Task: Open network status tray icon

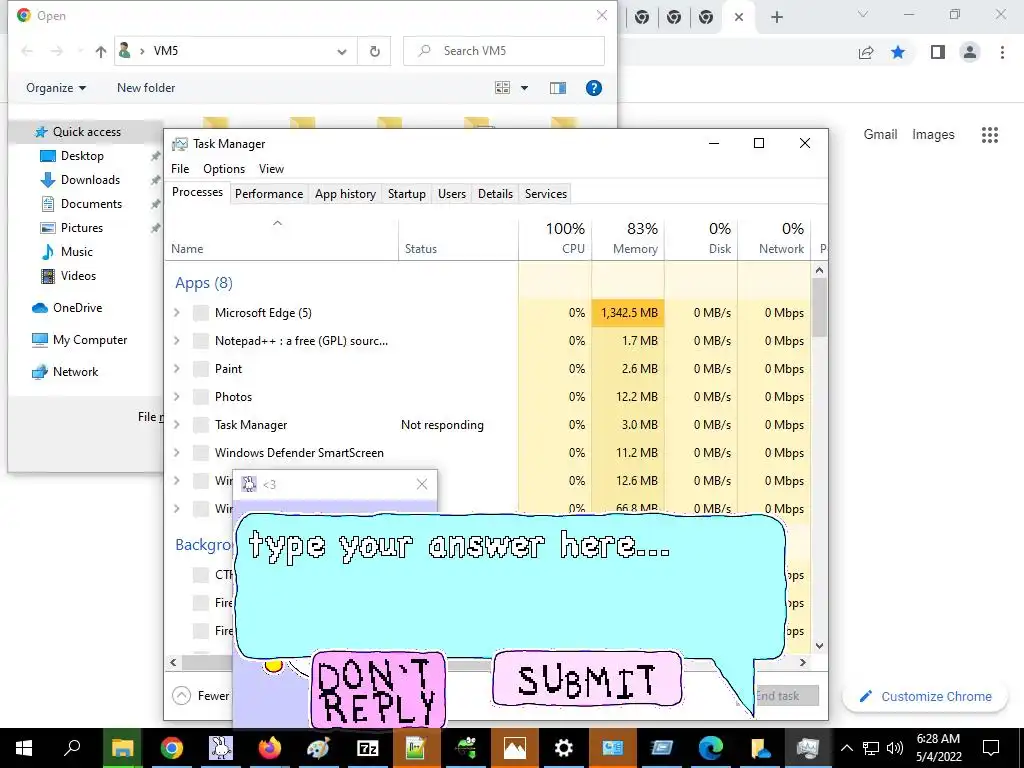Action: (x=871, y=748)
